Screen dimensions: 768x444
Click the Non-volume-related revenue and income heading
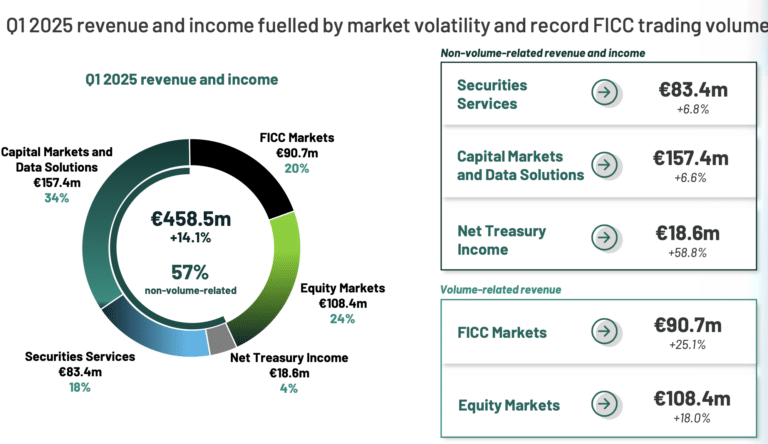tap(543, 53)
